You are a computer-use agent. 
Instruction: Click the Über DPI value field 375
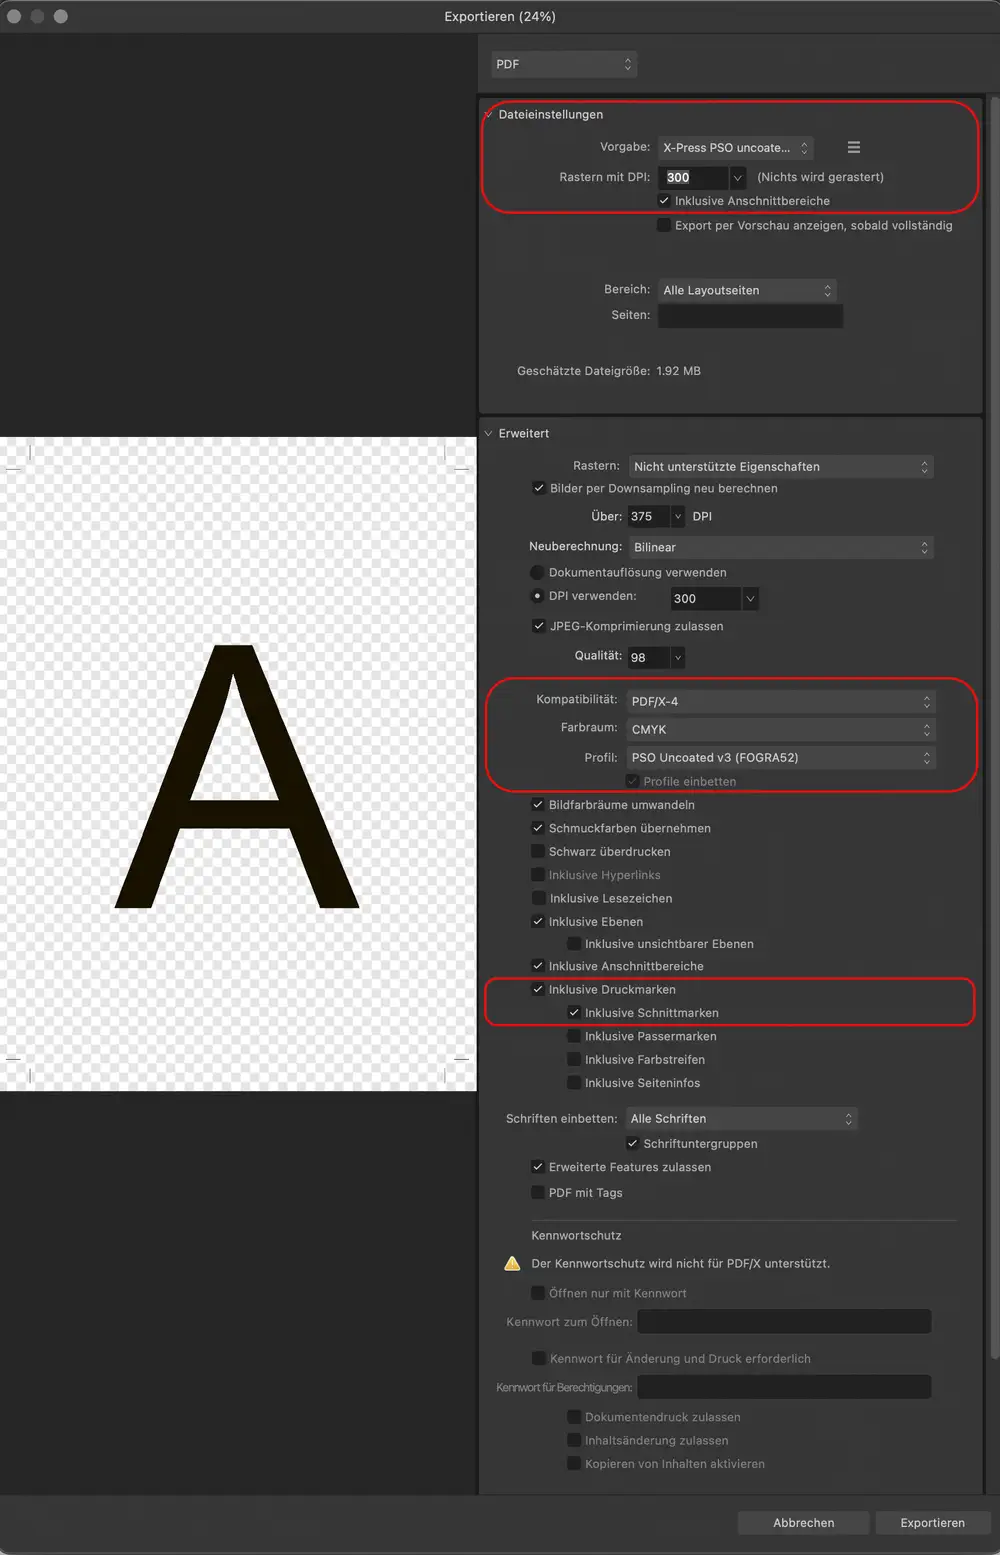pos(649,517)
